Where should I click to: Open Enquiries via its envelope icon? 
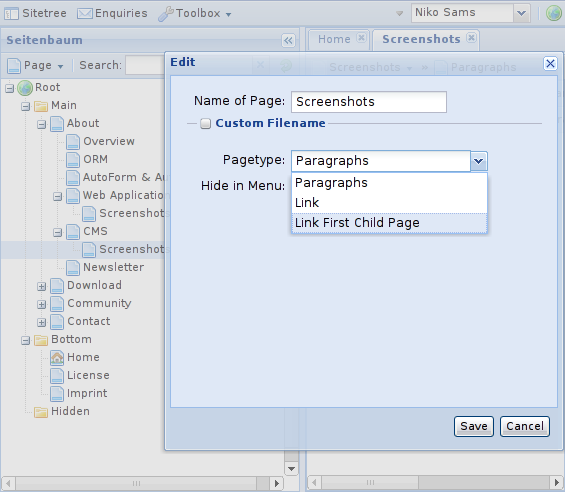tap(85, 14)
